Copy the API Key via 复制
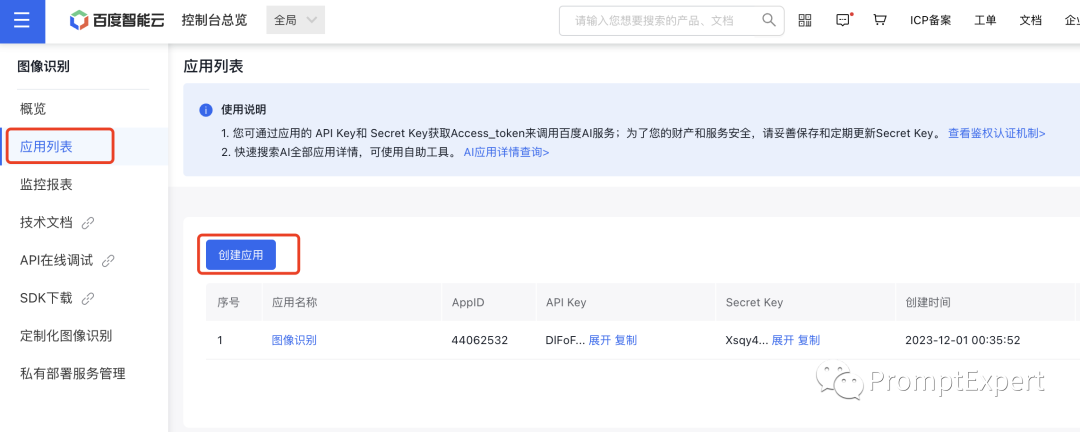This screenshot has height=432, width=1080. click(626, 340)
